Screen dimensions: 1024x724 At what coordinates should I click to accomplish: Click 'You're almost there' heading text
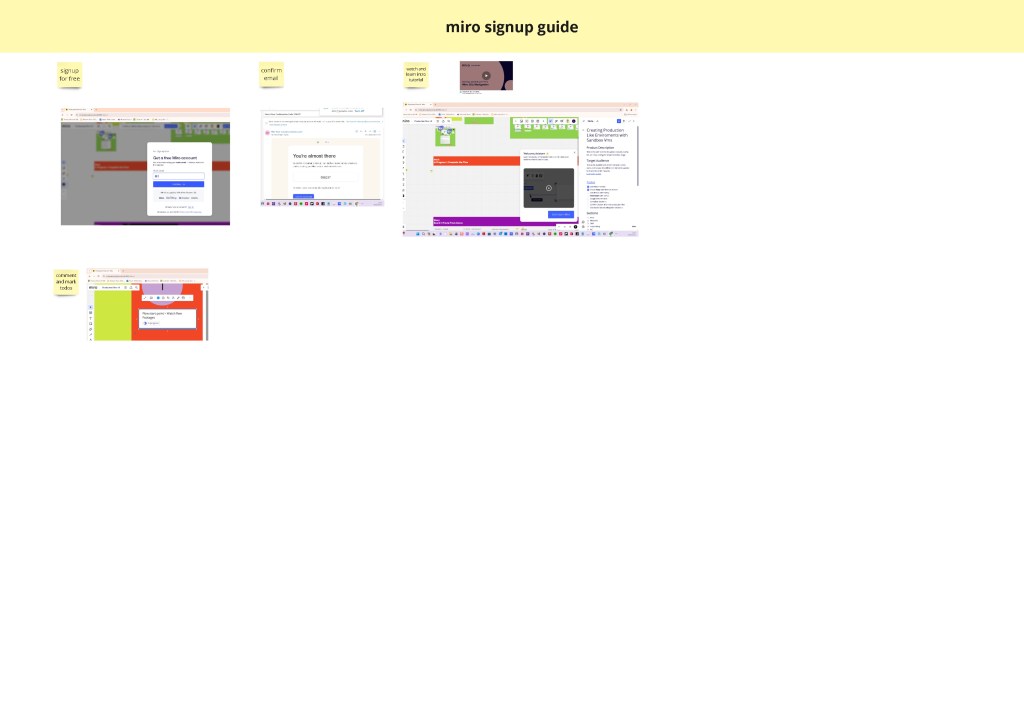(x=314, y=156)
